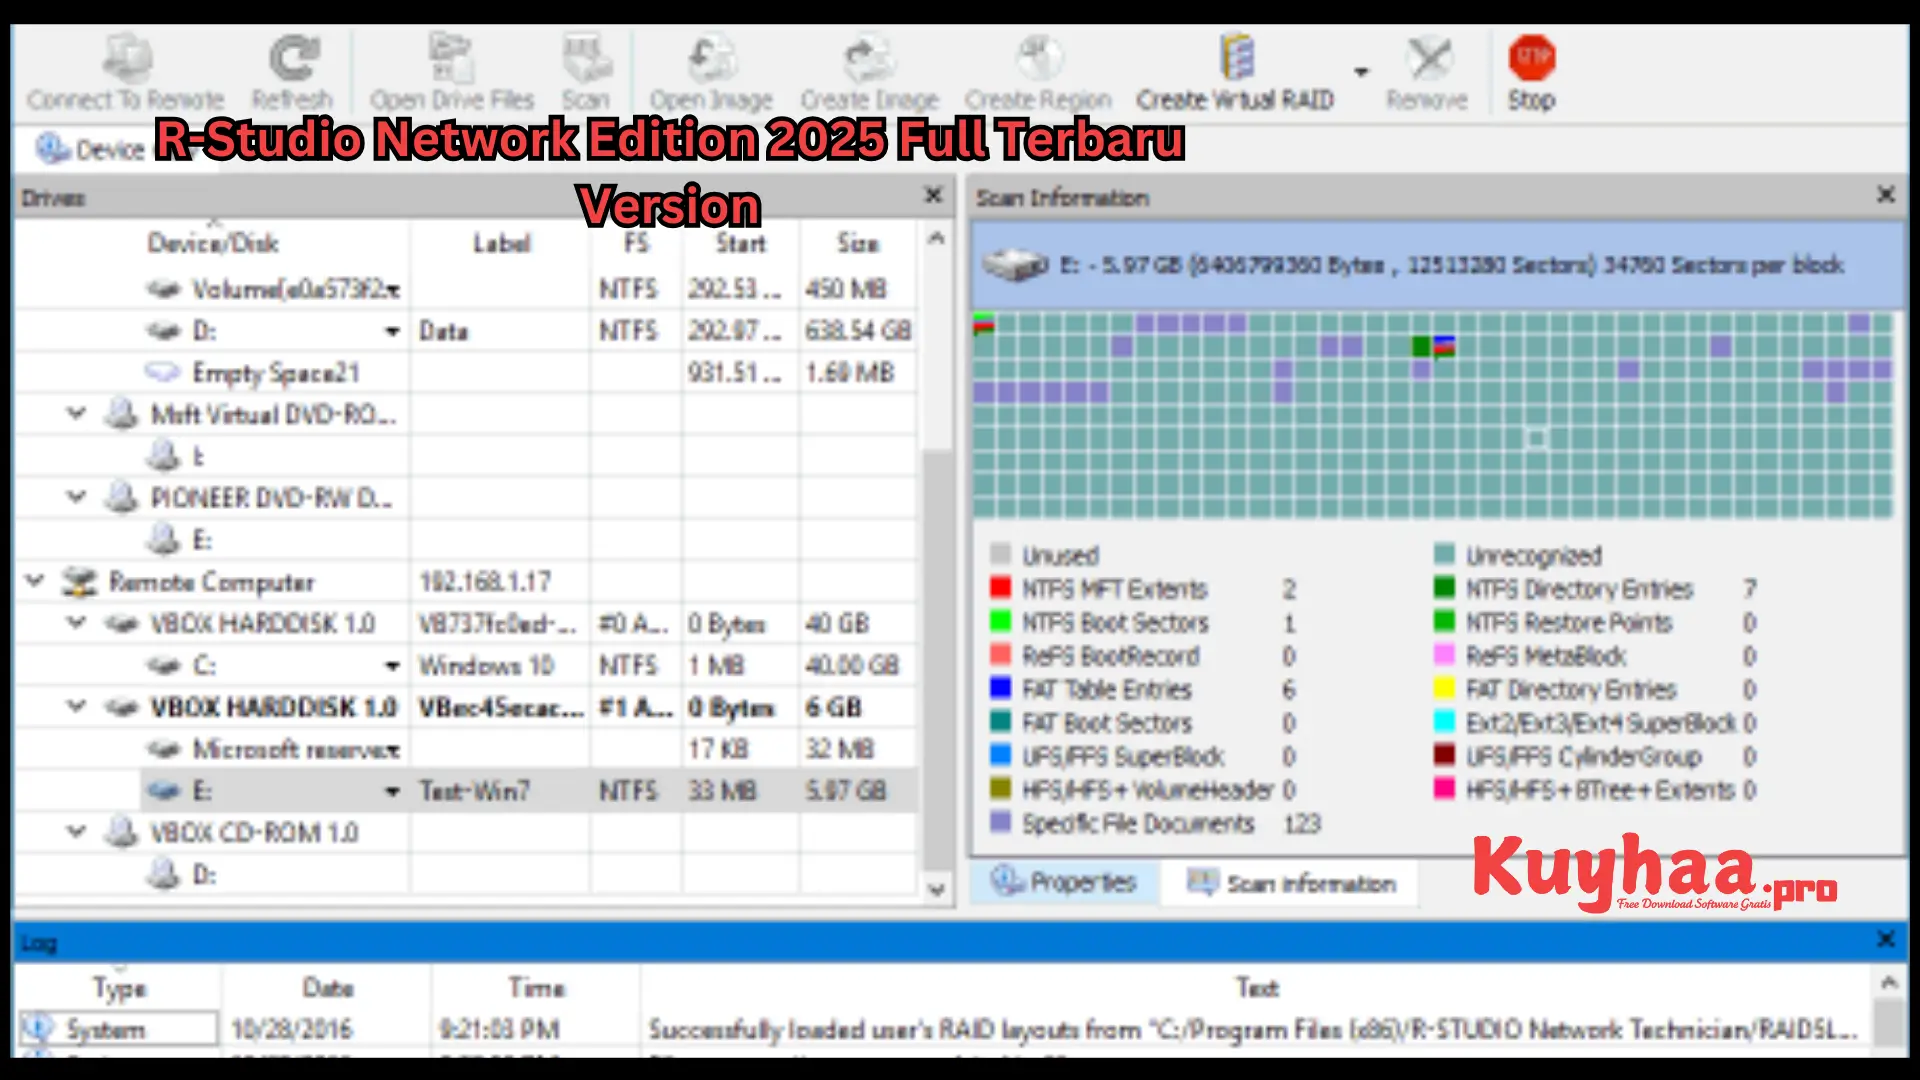Close the Scan Information panel

click(1885, 195)
